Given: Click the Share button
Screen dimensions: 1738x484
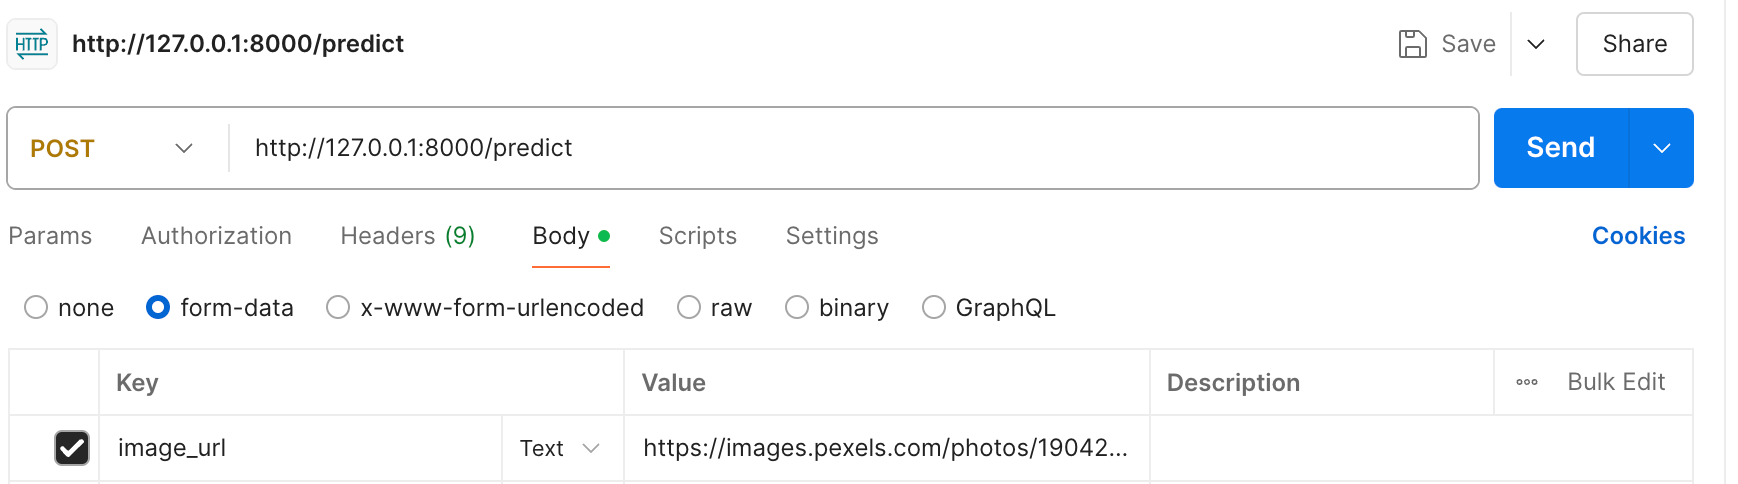Looking at the screenshot, I should pyautogui.click(x=1634, y=44).
